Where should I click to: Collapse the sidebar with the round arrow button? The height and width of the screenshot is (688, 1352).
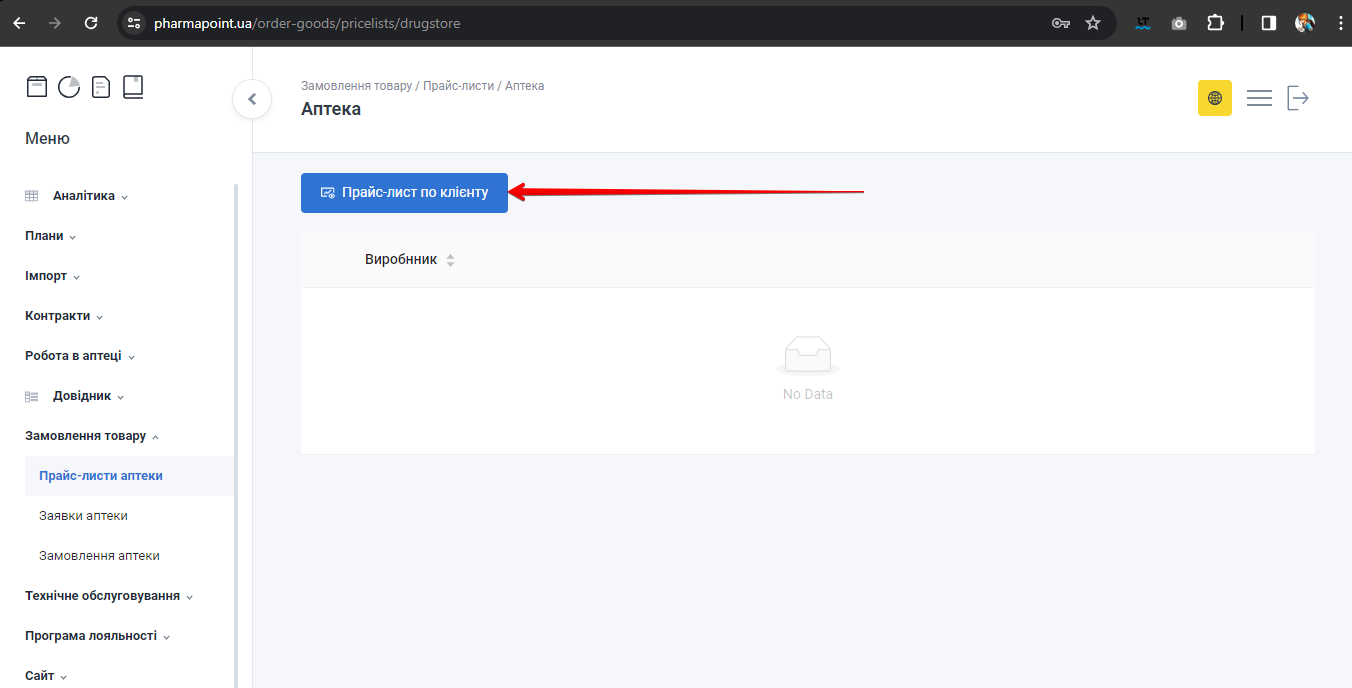click(252, 99)
